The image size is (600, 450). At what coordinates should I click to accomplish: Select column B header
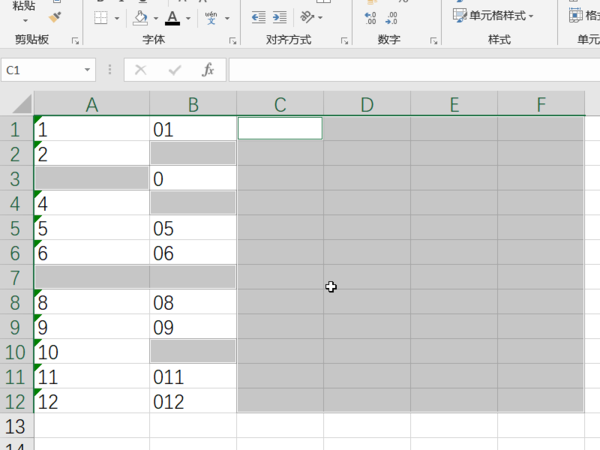[x=193, y=104]
